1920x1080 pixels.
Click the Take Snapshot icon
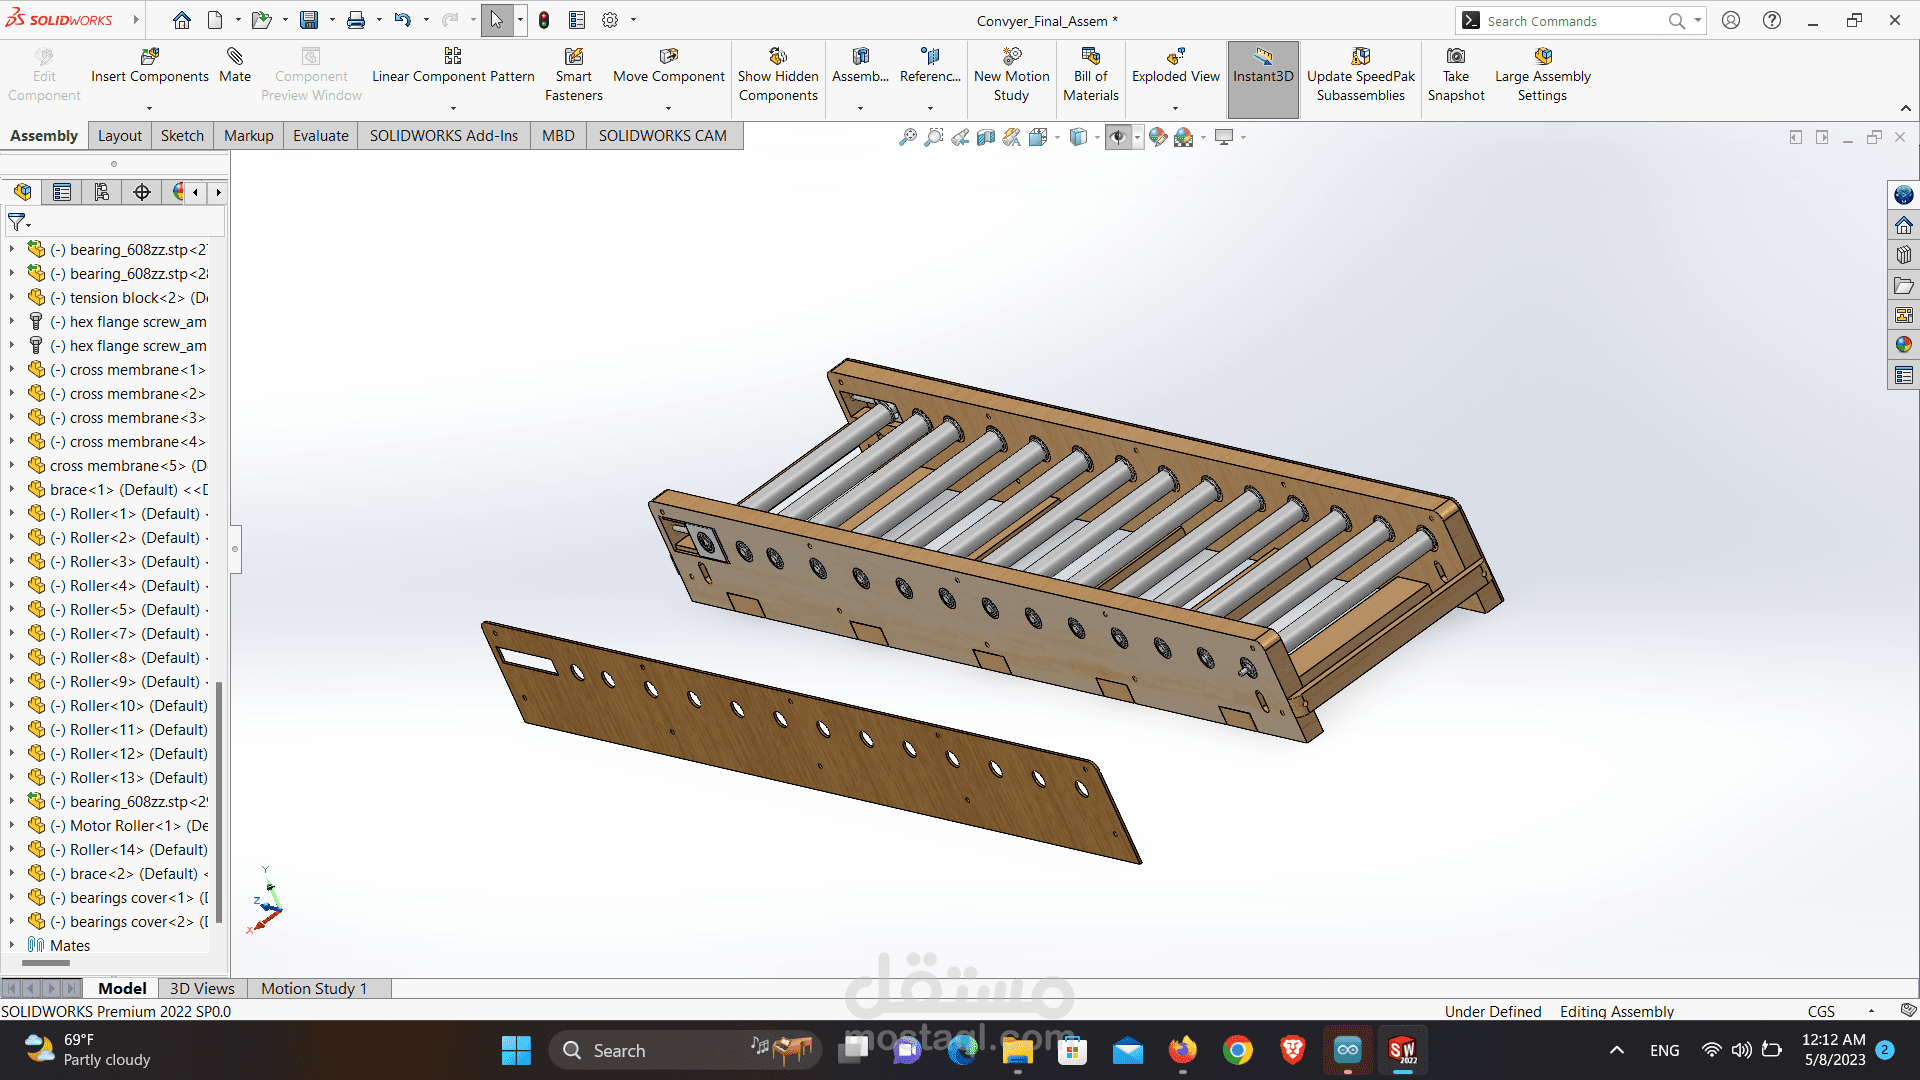coord(1455,75)
